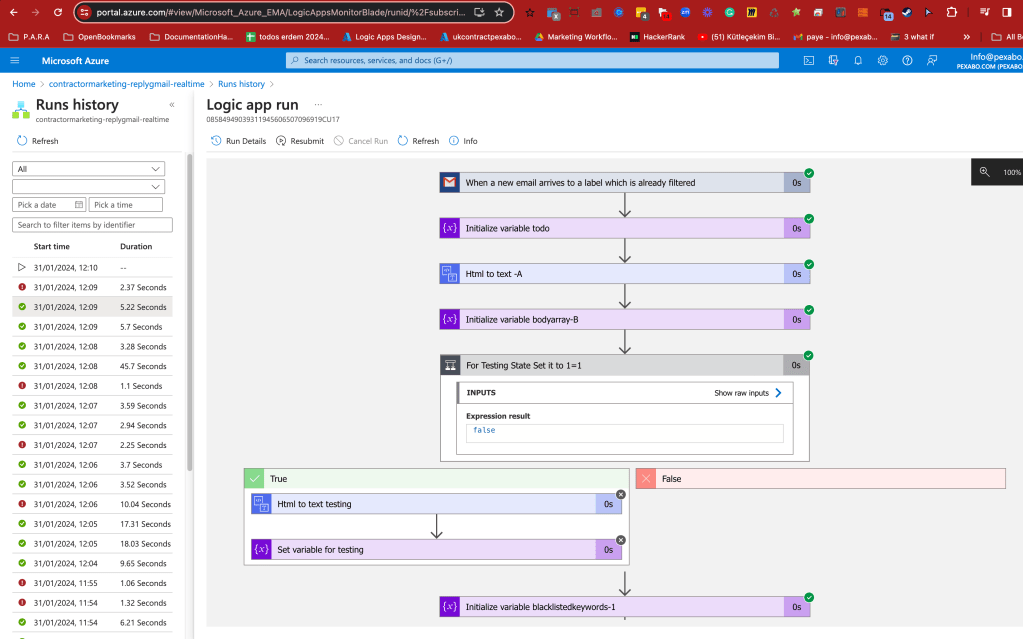Collapse the For Testing State condition header
1023x639 pixels.
[625, 366]
